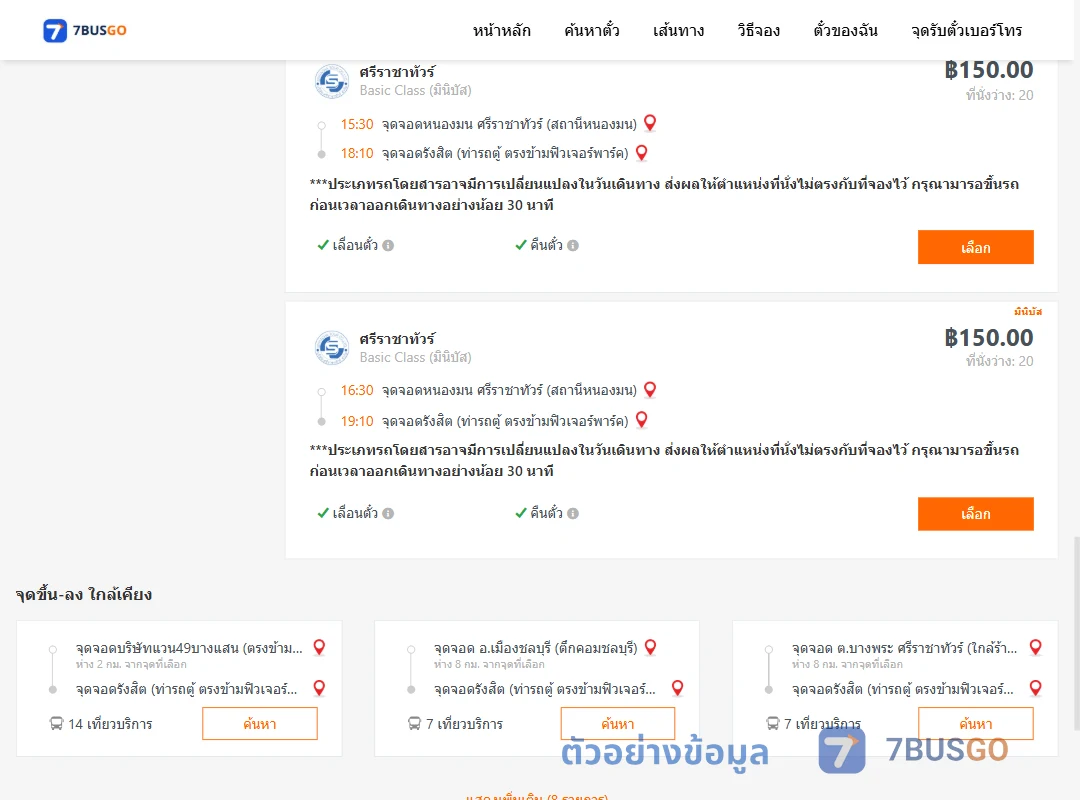Select the 15:30 trip with เลือก button

975,247
